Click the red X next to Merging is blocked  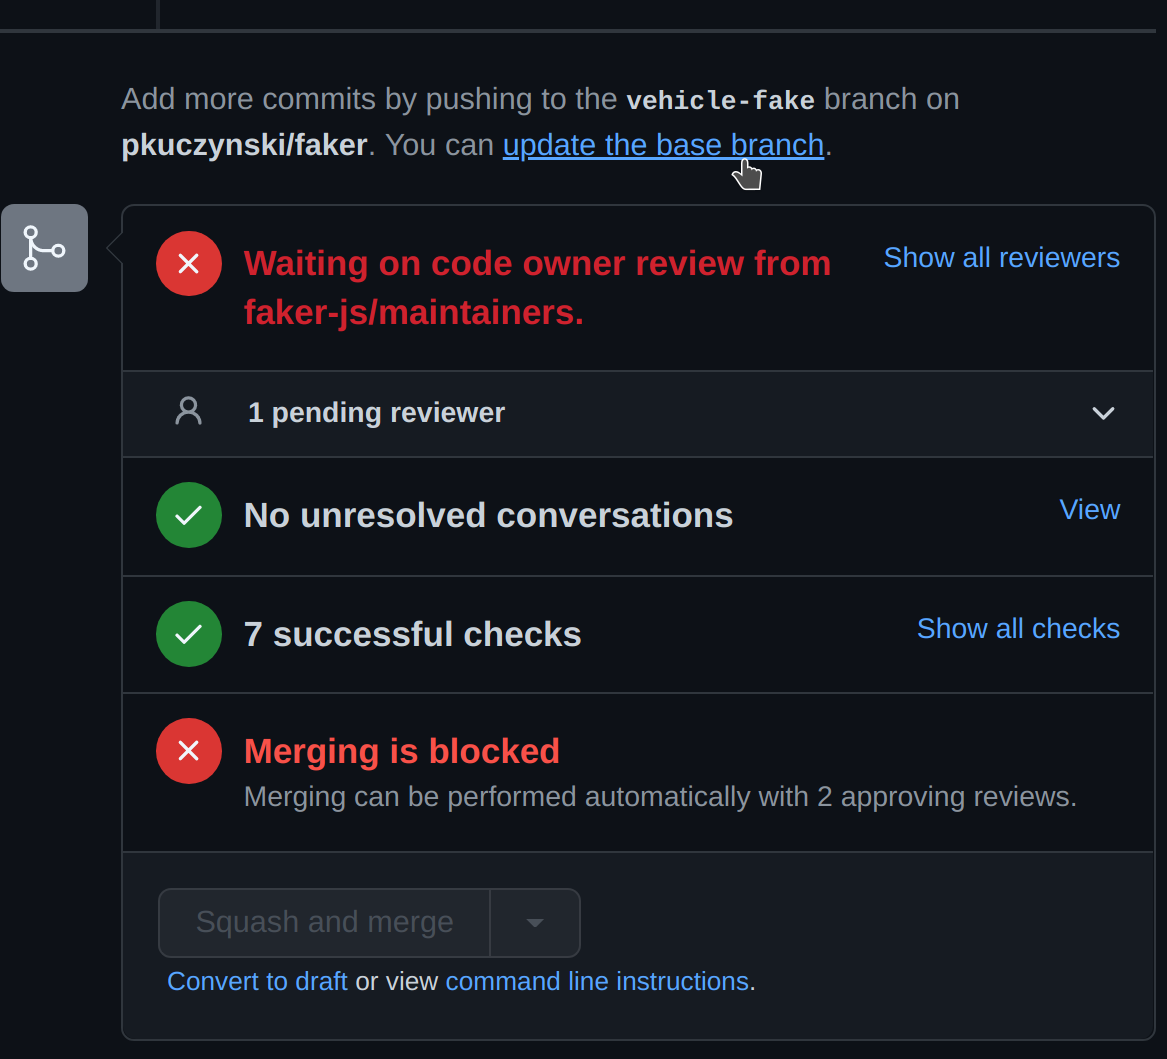[188, 750]
